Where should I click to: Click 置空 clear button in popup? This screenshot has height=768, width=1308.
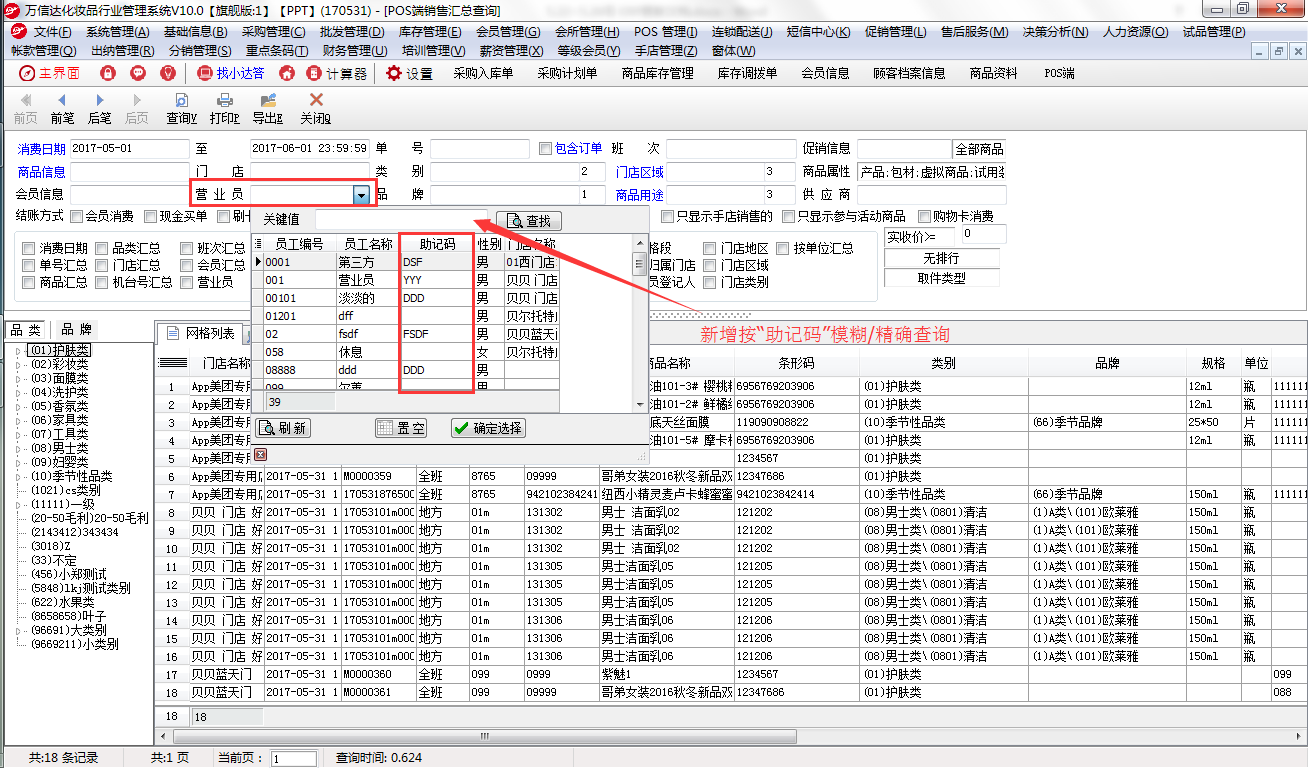point(401,428)
